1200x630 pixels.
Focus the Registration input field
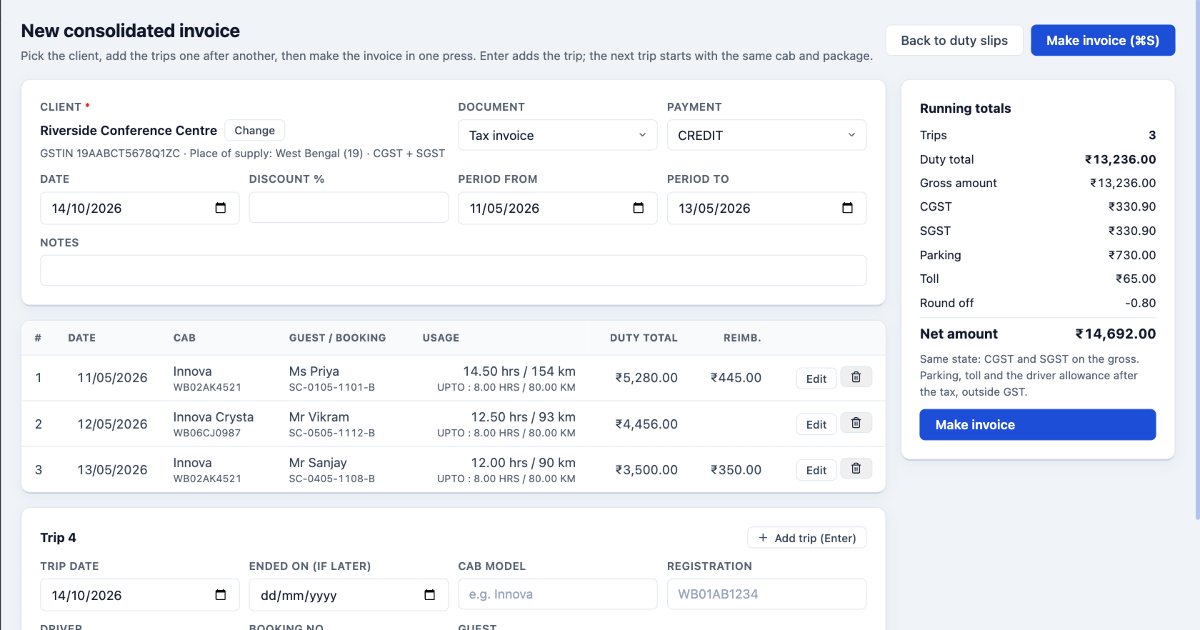coord(767,594)
